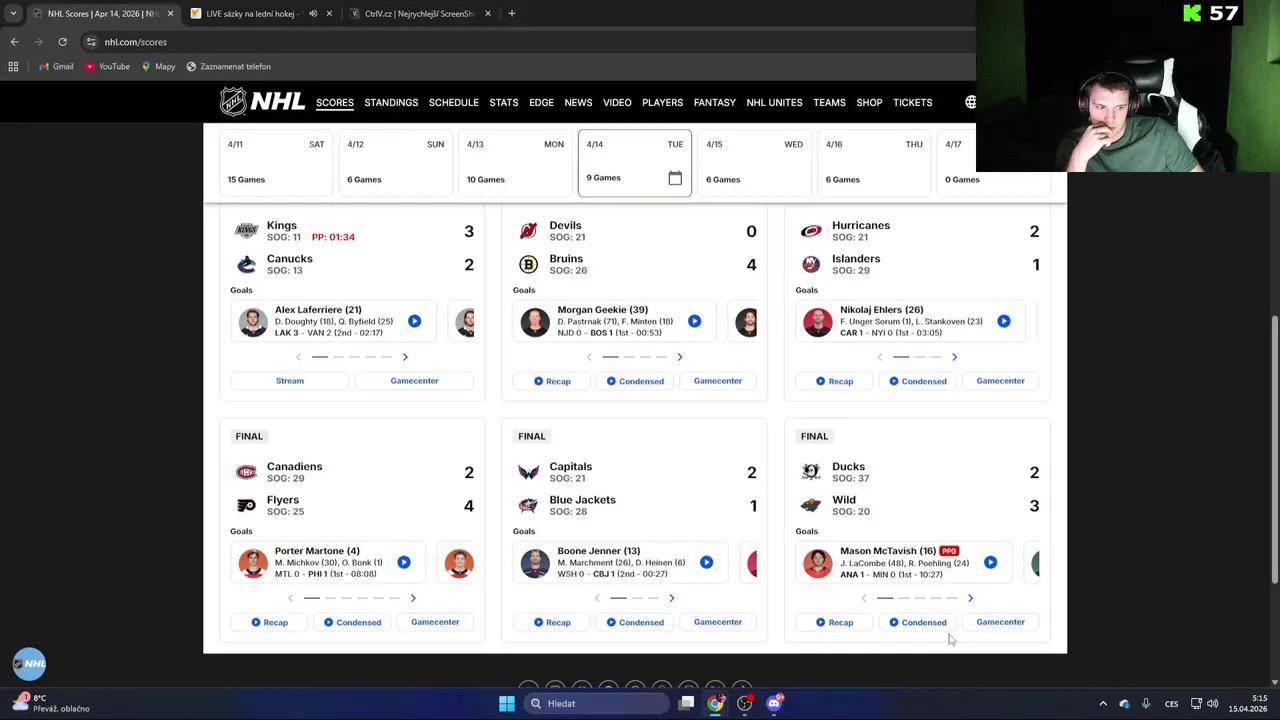Play Mason McTavish goal video

click(x=990, y=562)
